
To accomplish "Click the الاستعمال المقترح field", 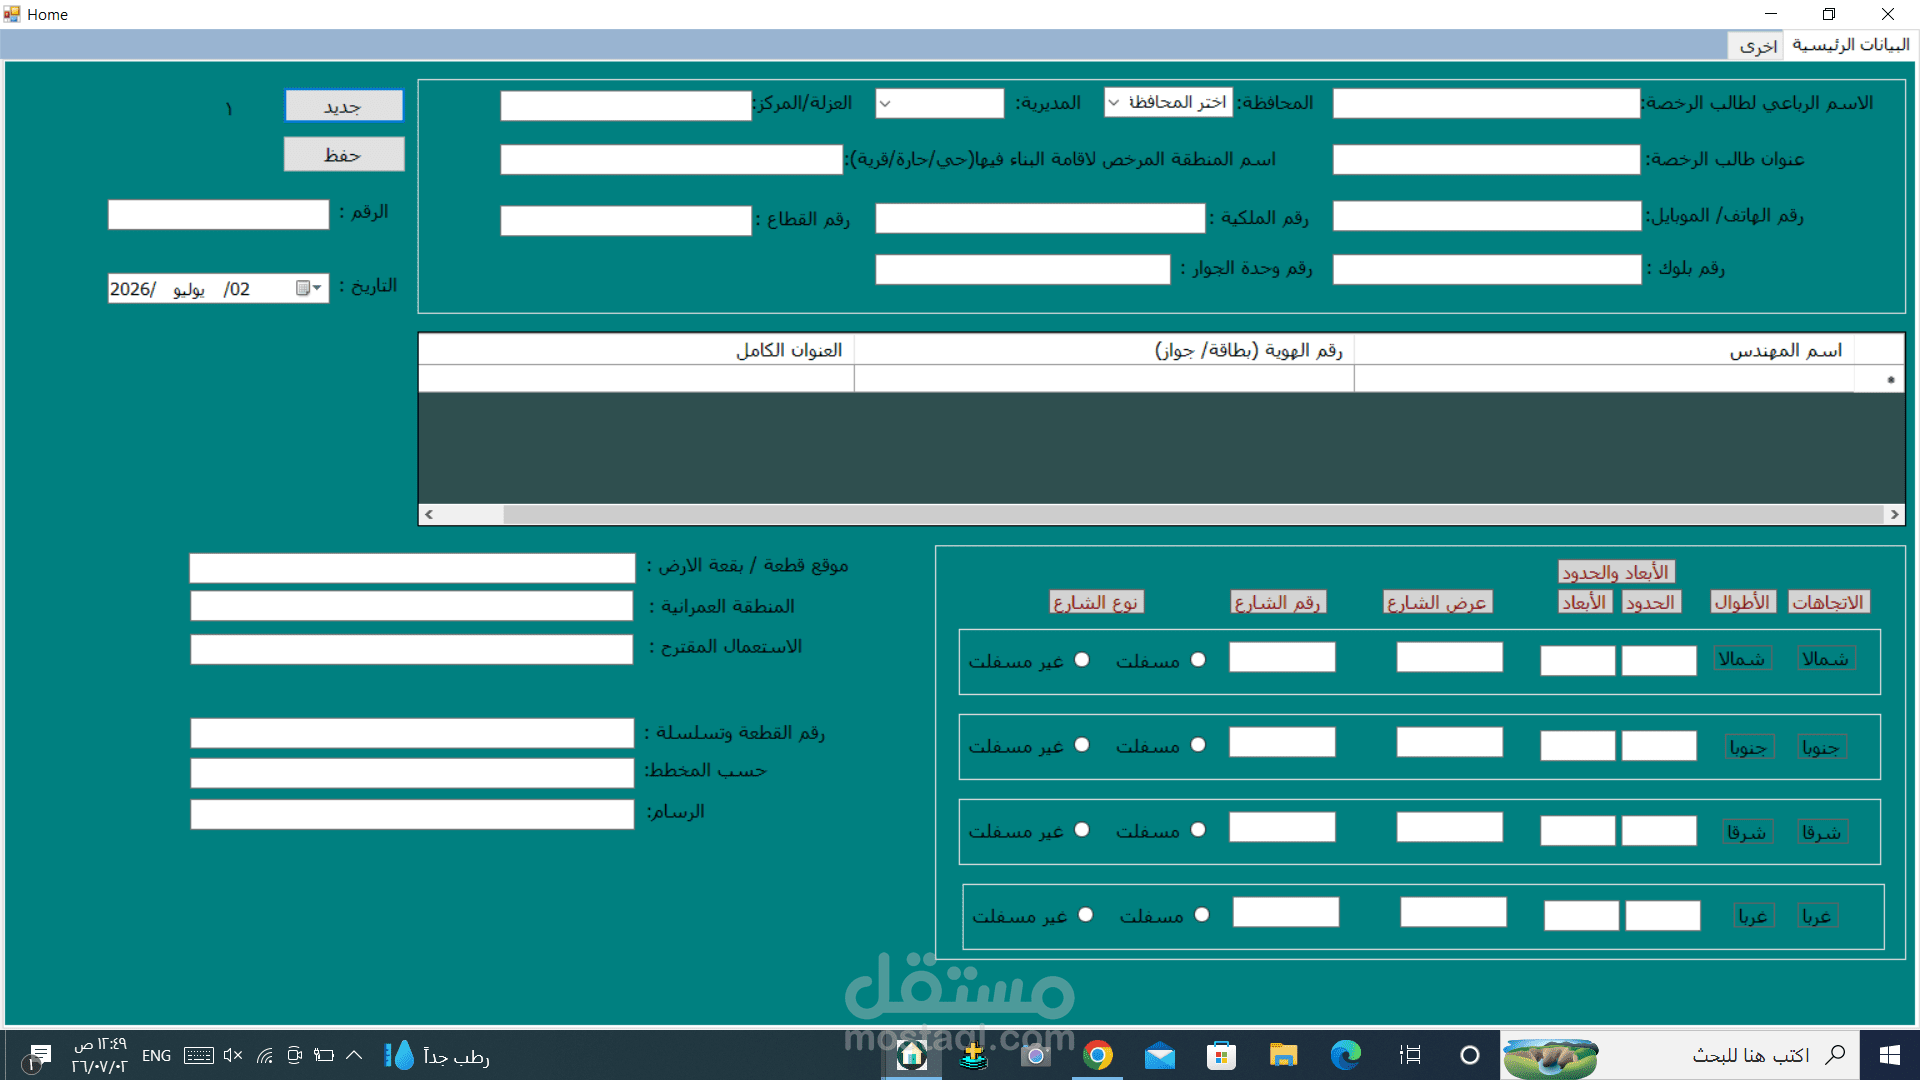I will click(412, 649).
